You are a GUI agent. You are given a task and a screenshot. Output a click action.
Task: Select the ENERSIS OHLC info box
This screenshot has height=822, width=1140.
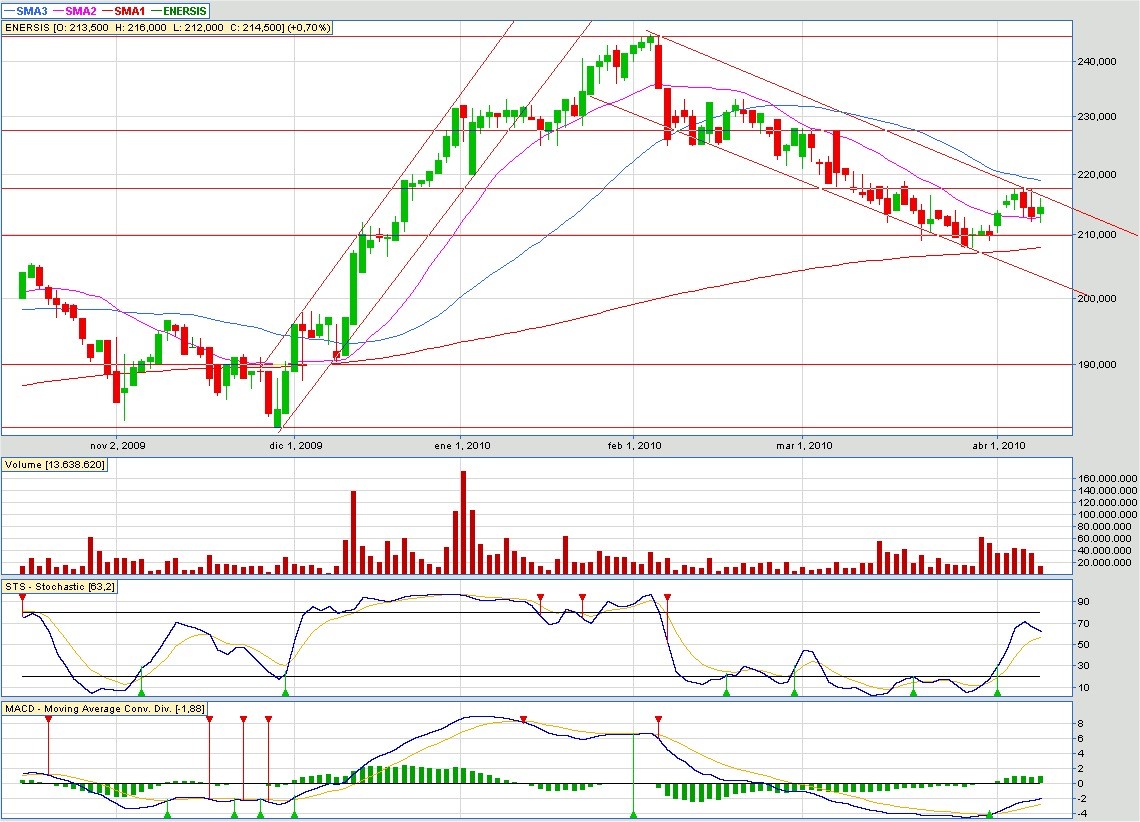click(168, 28)
